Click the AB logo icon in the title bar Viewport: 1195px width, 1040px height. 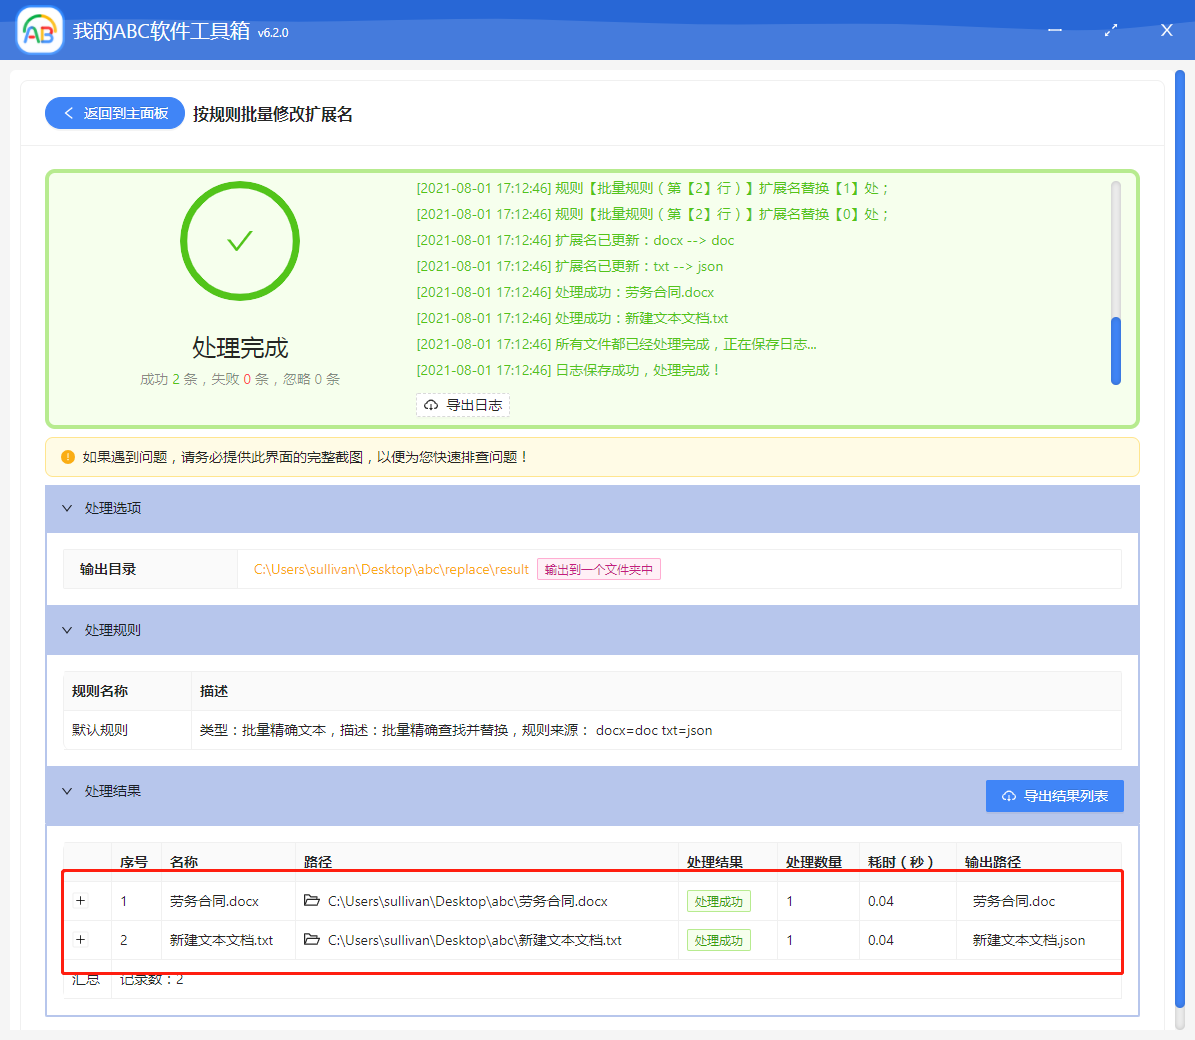pos(38,30)
